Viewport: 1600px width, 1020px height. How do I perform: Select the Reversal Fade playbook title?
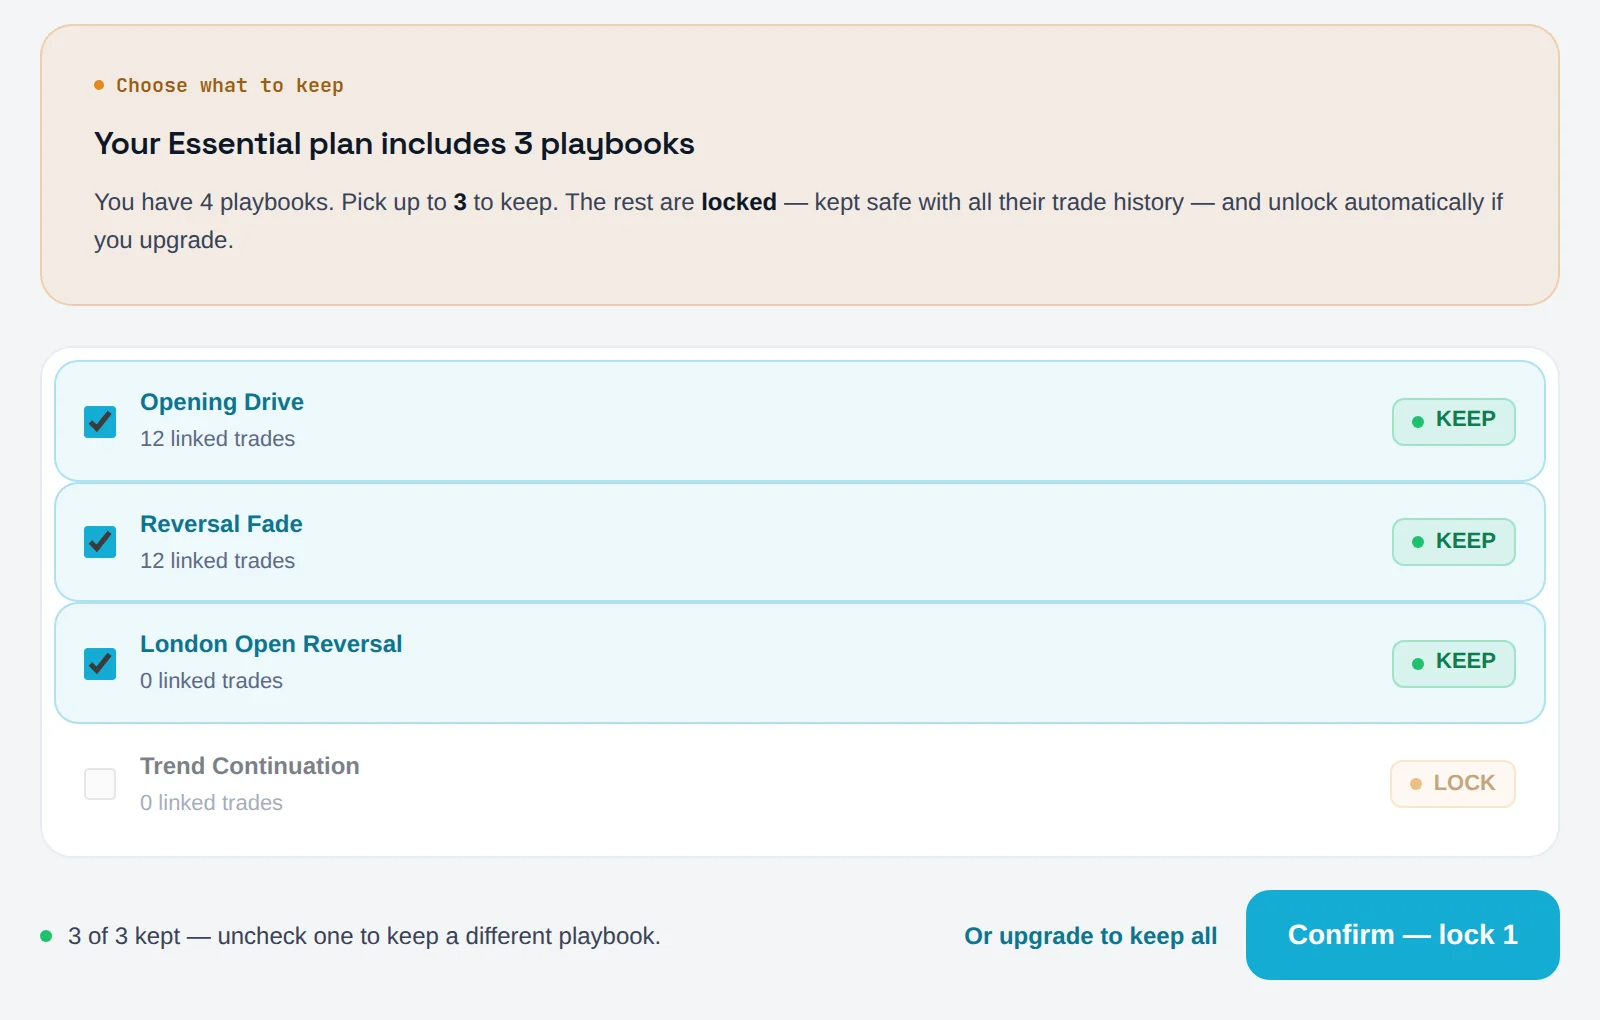221,524
